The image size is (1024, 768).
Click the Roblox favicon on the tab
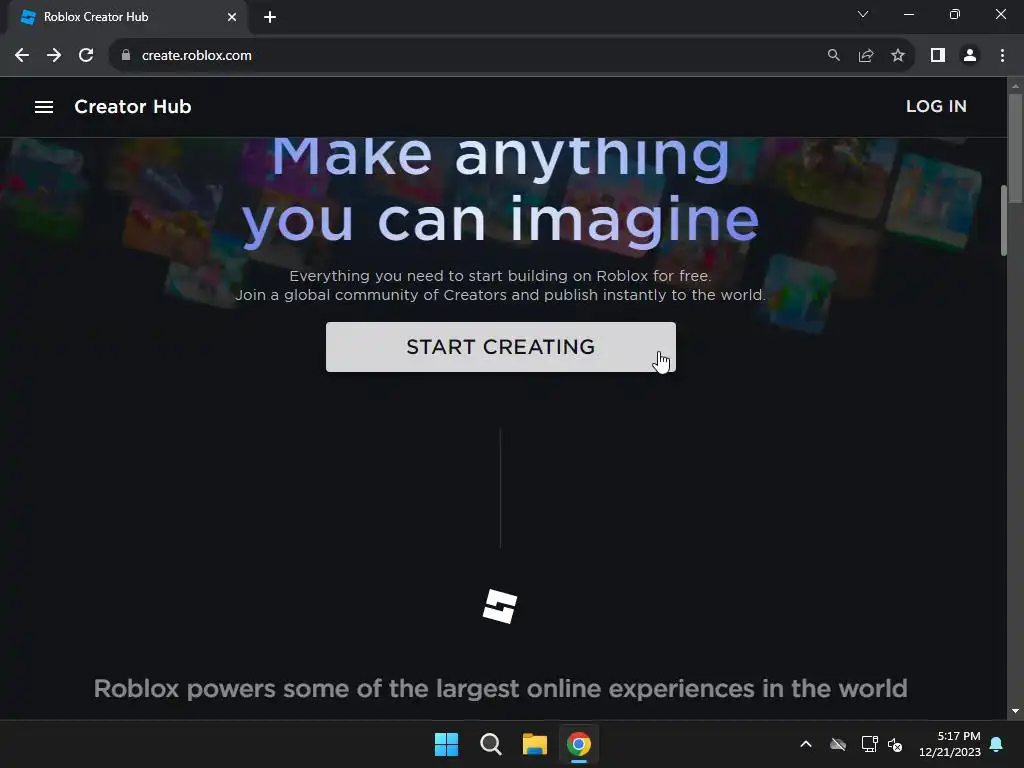point(28,17)
